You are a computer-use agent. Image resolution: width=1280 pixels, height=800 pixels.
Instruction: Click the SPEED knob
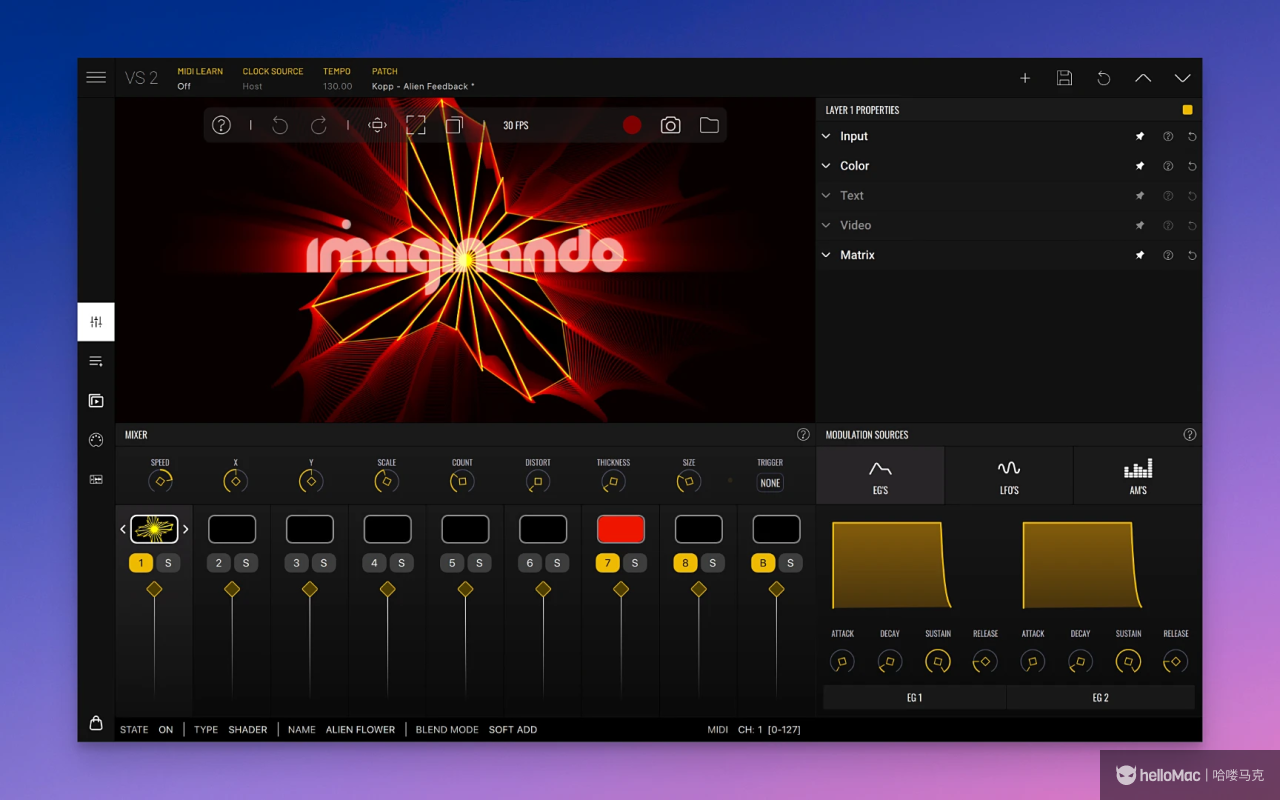(x=160, y=481)
